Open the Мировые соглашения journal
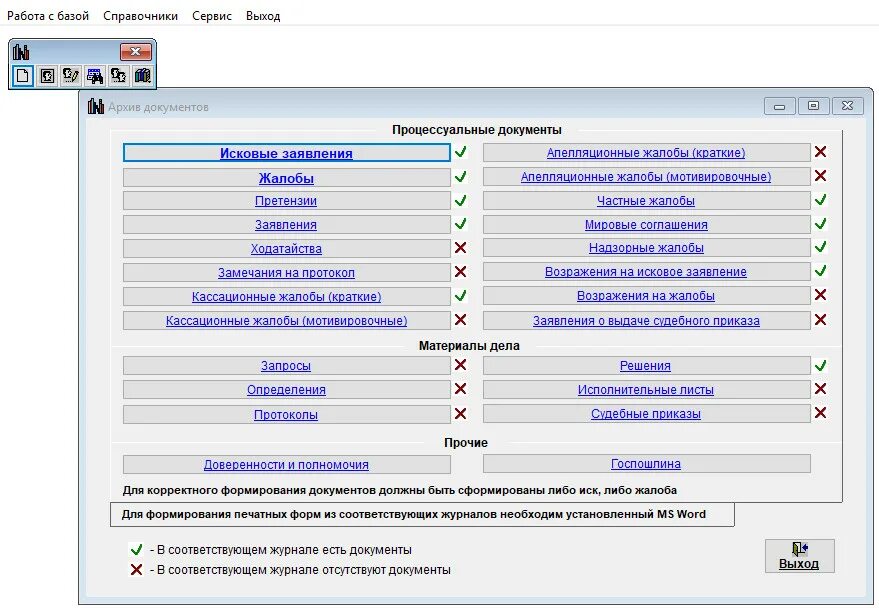 click(x=646, y=225)
